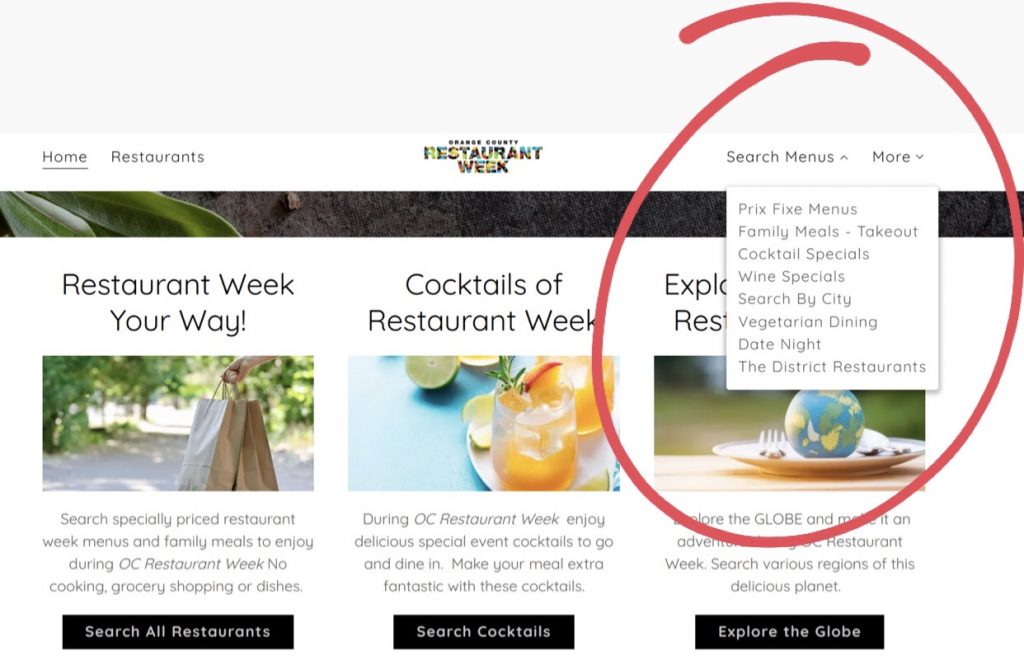The image size is (1024, 665).
Task: Open Wine Specials from the menu
Action: coord(791,276)
